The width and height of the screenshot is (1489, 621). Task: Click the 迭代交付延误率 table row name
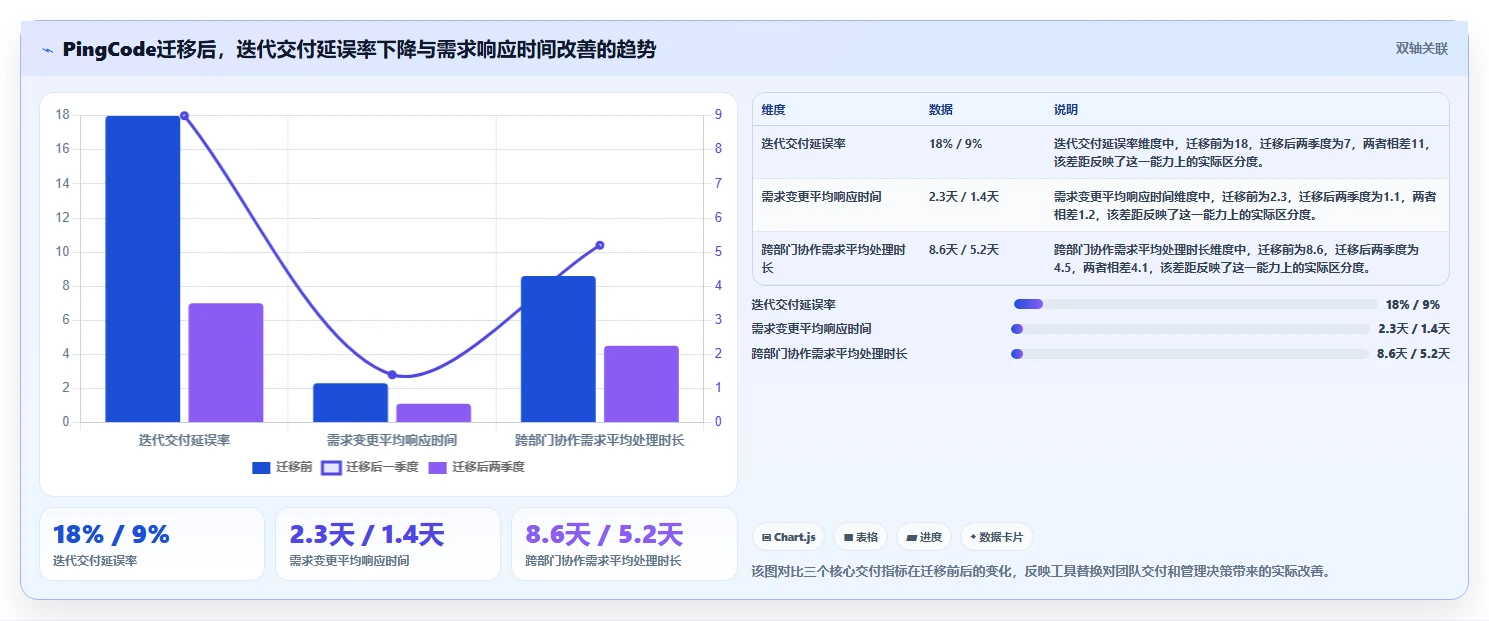tap(803, 144)
